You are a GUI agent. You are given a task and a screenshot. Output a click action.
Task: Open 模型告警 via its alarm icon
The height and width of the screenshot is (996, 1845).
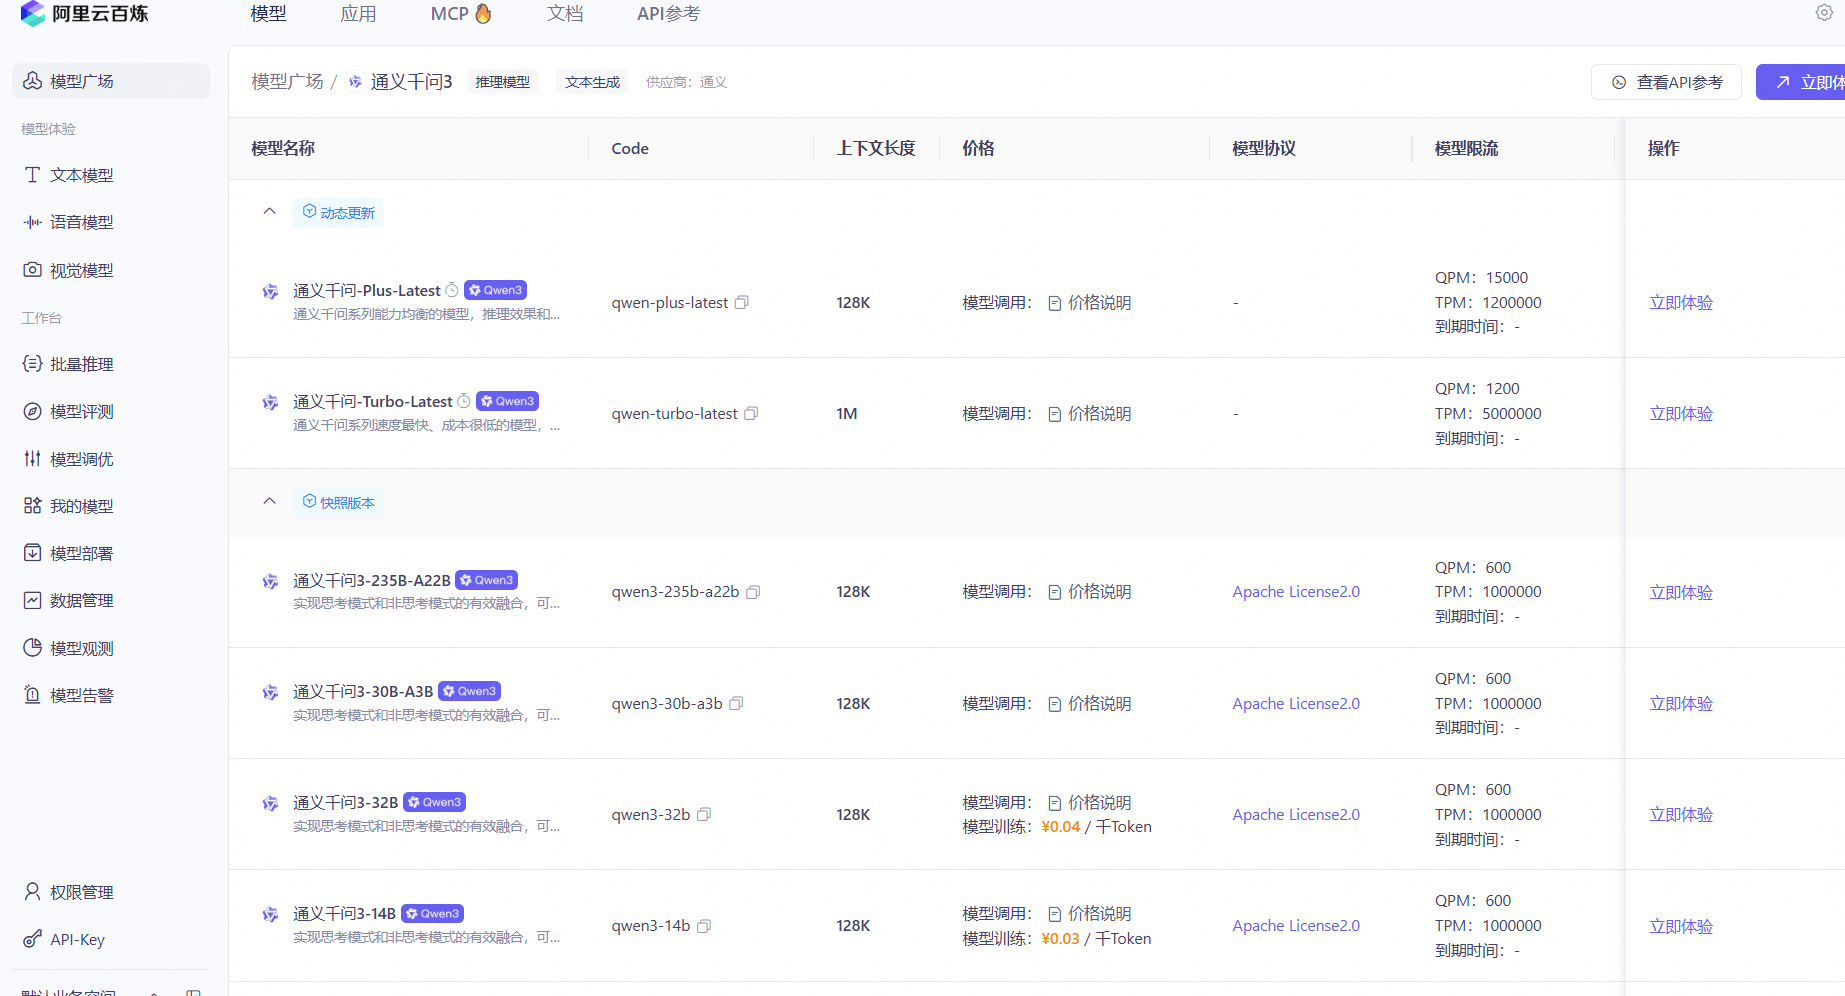(x=33, y=695)
